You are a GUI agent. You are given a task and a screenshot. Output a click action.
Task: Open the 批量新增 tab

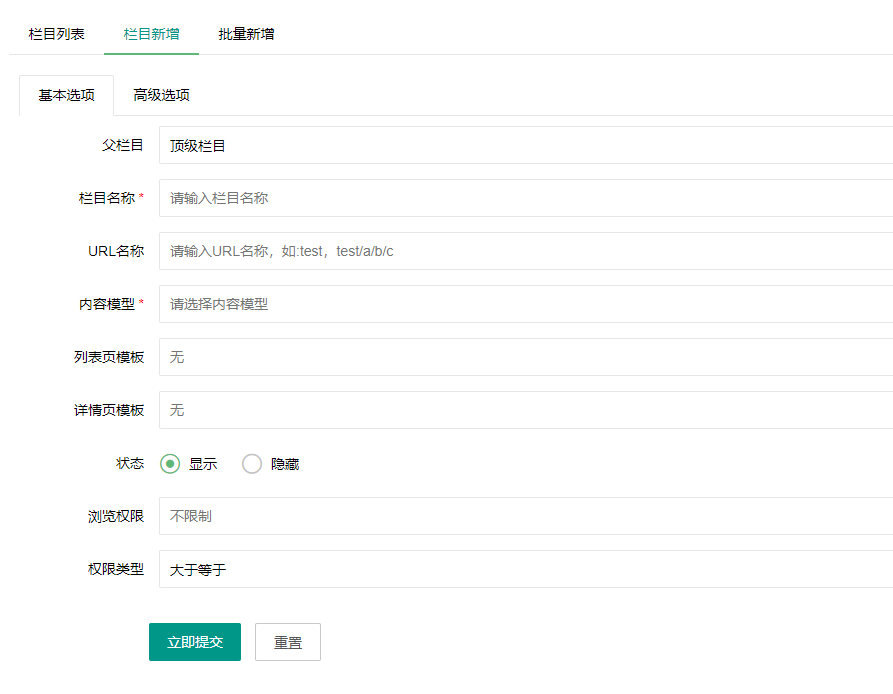pyautogui.click(x=246, y=34)
